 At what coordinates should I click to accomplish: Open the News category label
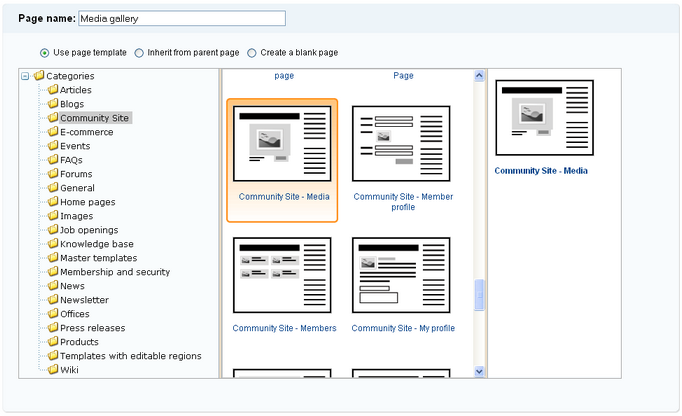point(72,286)
